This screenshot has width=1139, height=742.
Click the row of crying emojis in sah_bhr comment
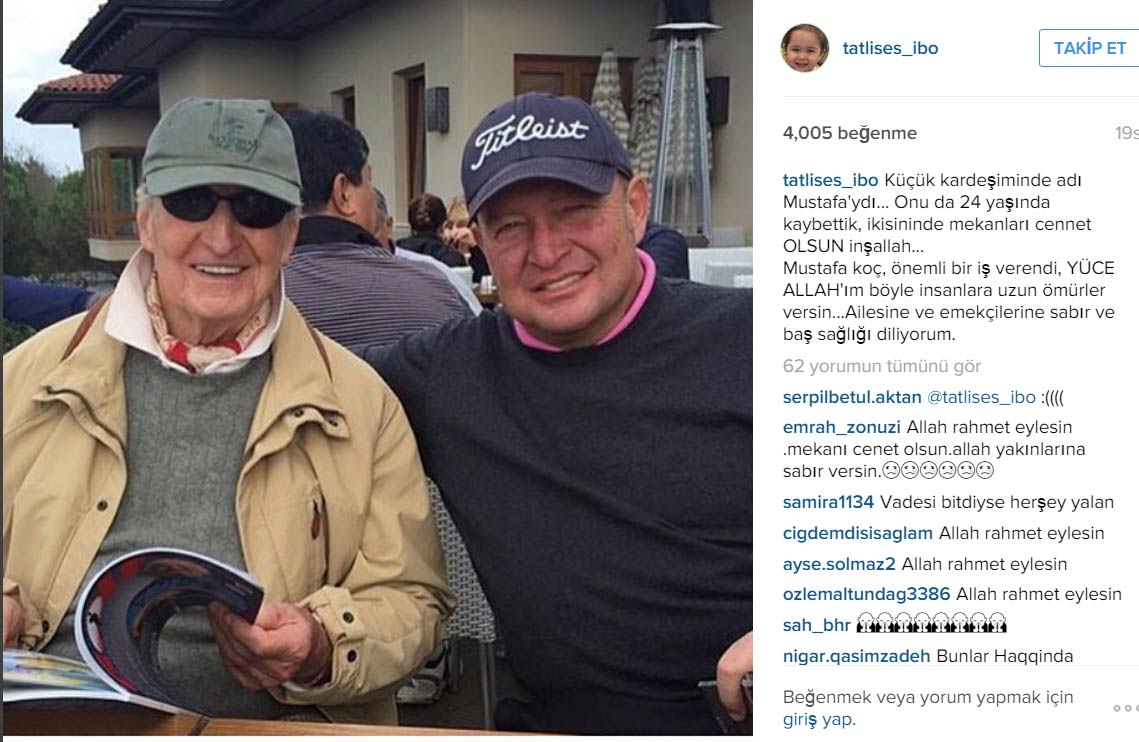pos(931,623)
